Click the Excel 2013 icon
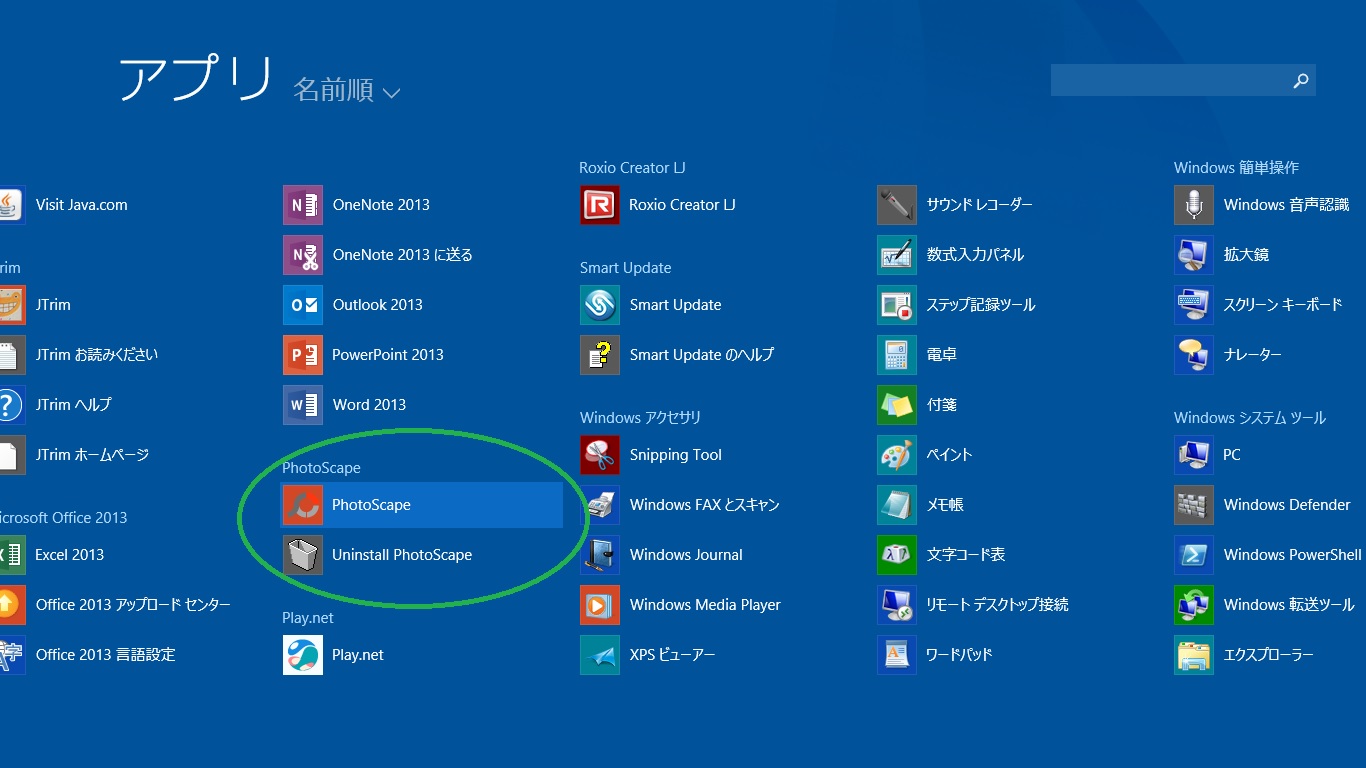The height and width of the screenshot is (768, 1366). pos(11,555)
